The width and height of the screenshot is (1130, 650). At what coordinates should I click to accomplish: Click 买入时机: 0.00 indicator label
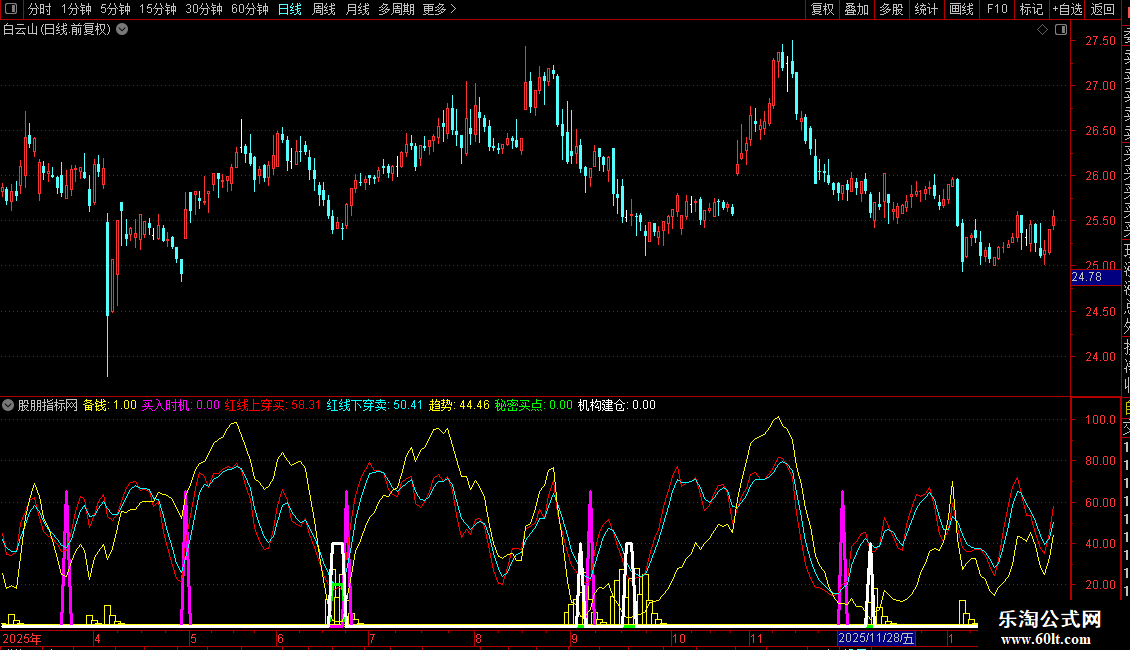point(180,405)
